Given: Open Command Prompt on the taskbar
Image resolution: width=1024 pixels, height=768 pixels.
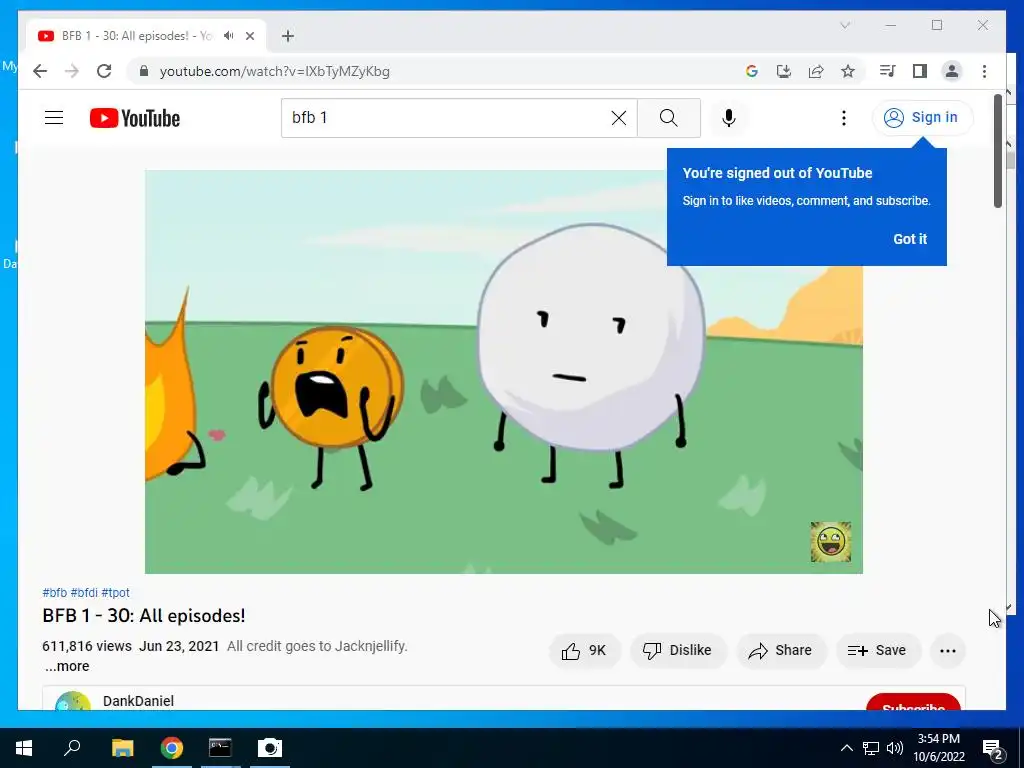Looking at the screenshot, I should tap(220, 748).
